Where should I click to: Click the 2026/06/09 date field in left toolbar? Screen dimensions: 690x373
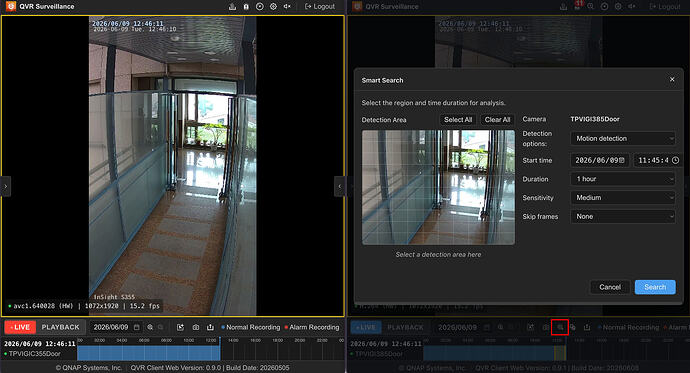tap(111, 327)
